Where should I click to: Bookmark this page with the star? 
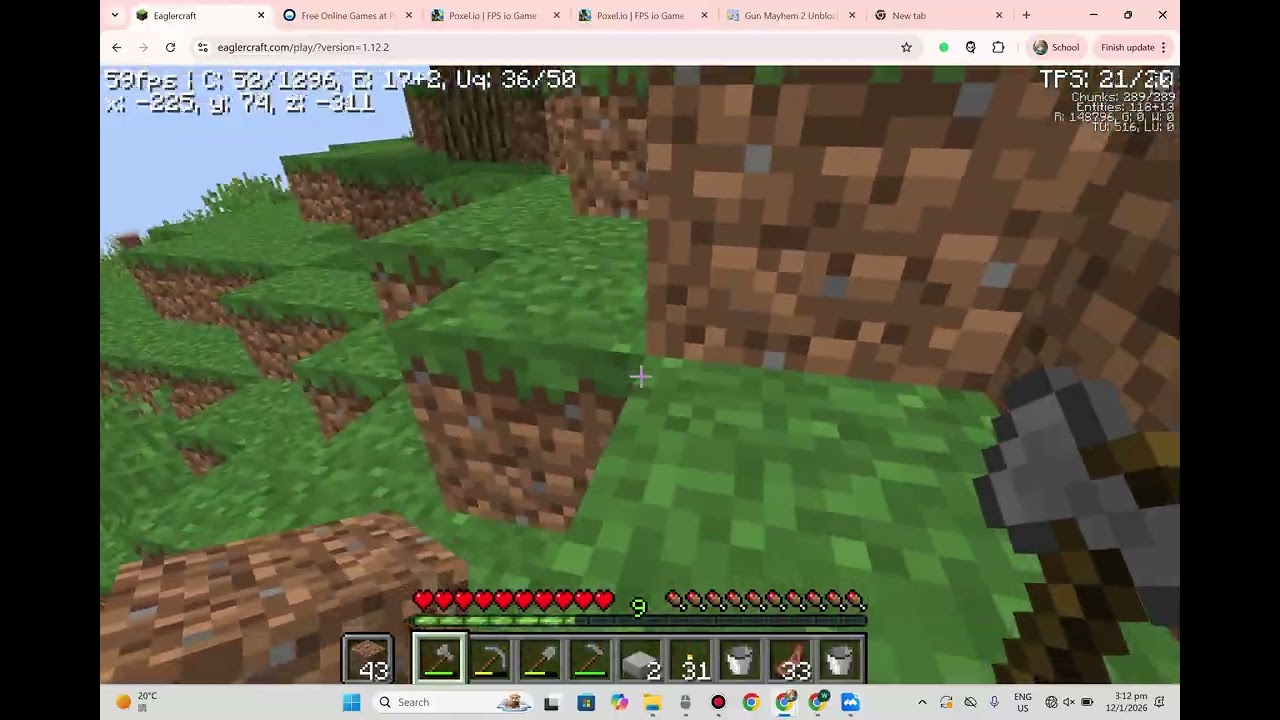(906, 47)
